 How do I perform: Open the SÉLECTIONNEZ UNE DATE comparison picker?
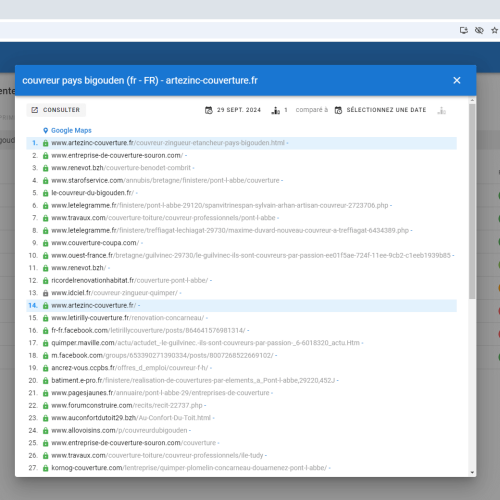tap(381, 110)
